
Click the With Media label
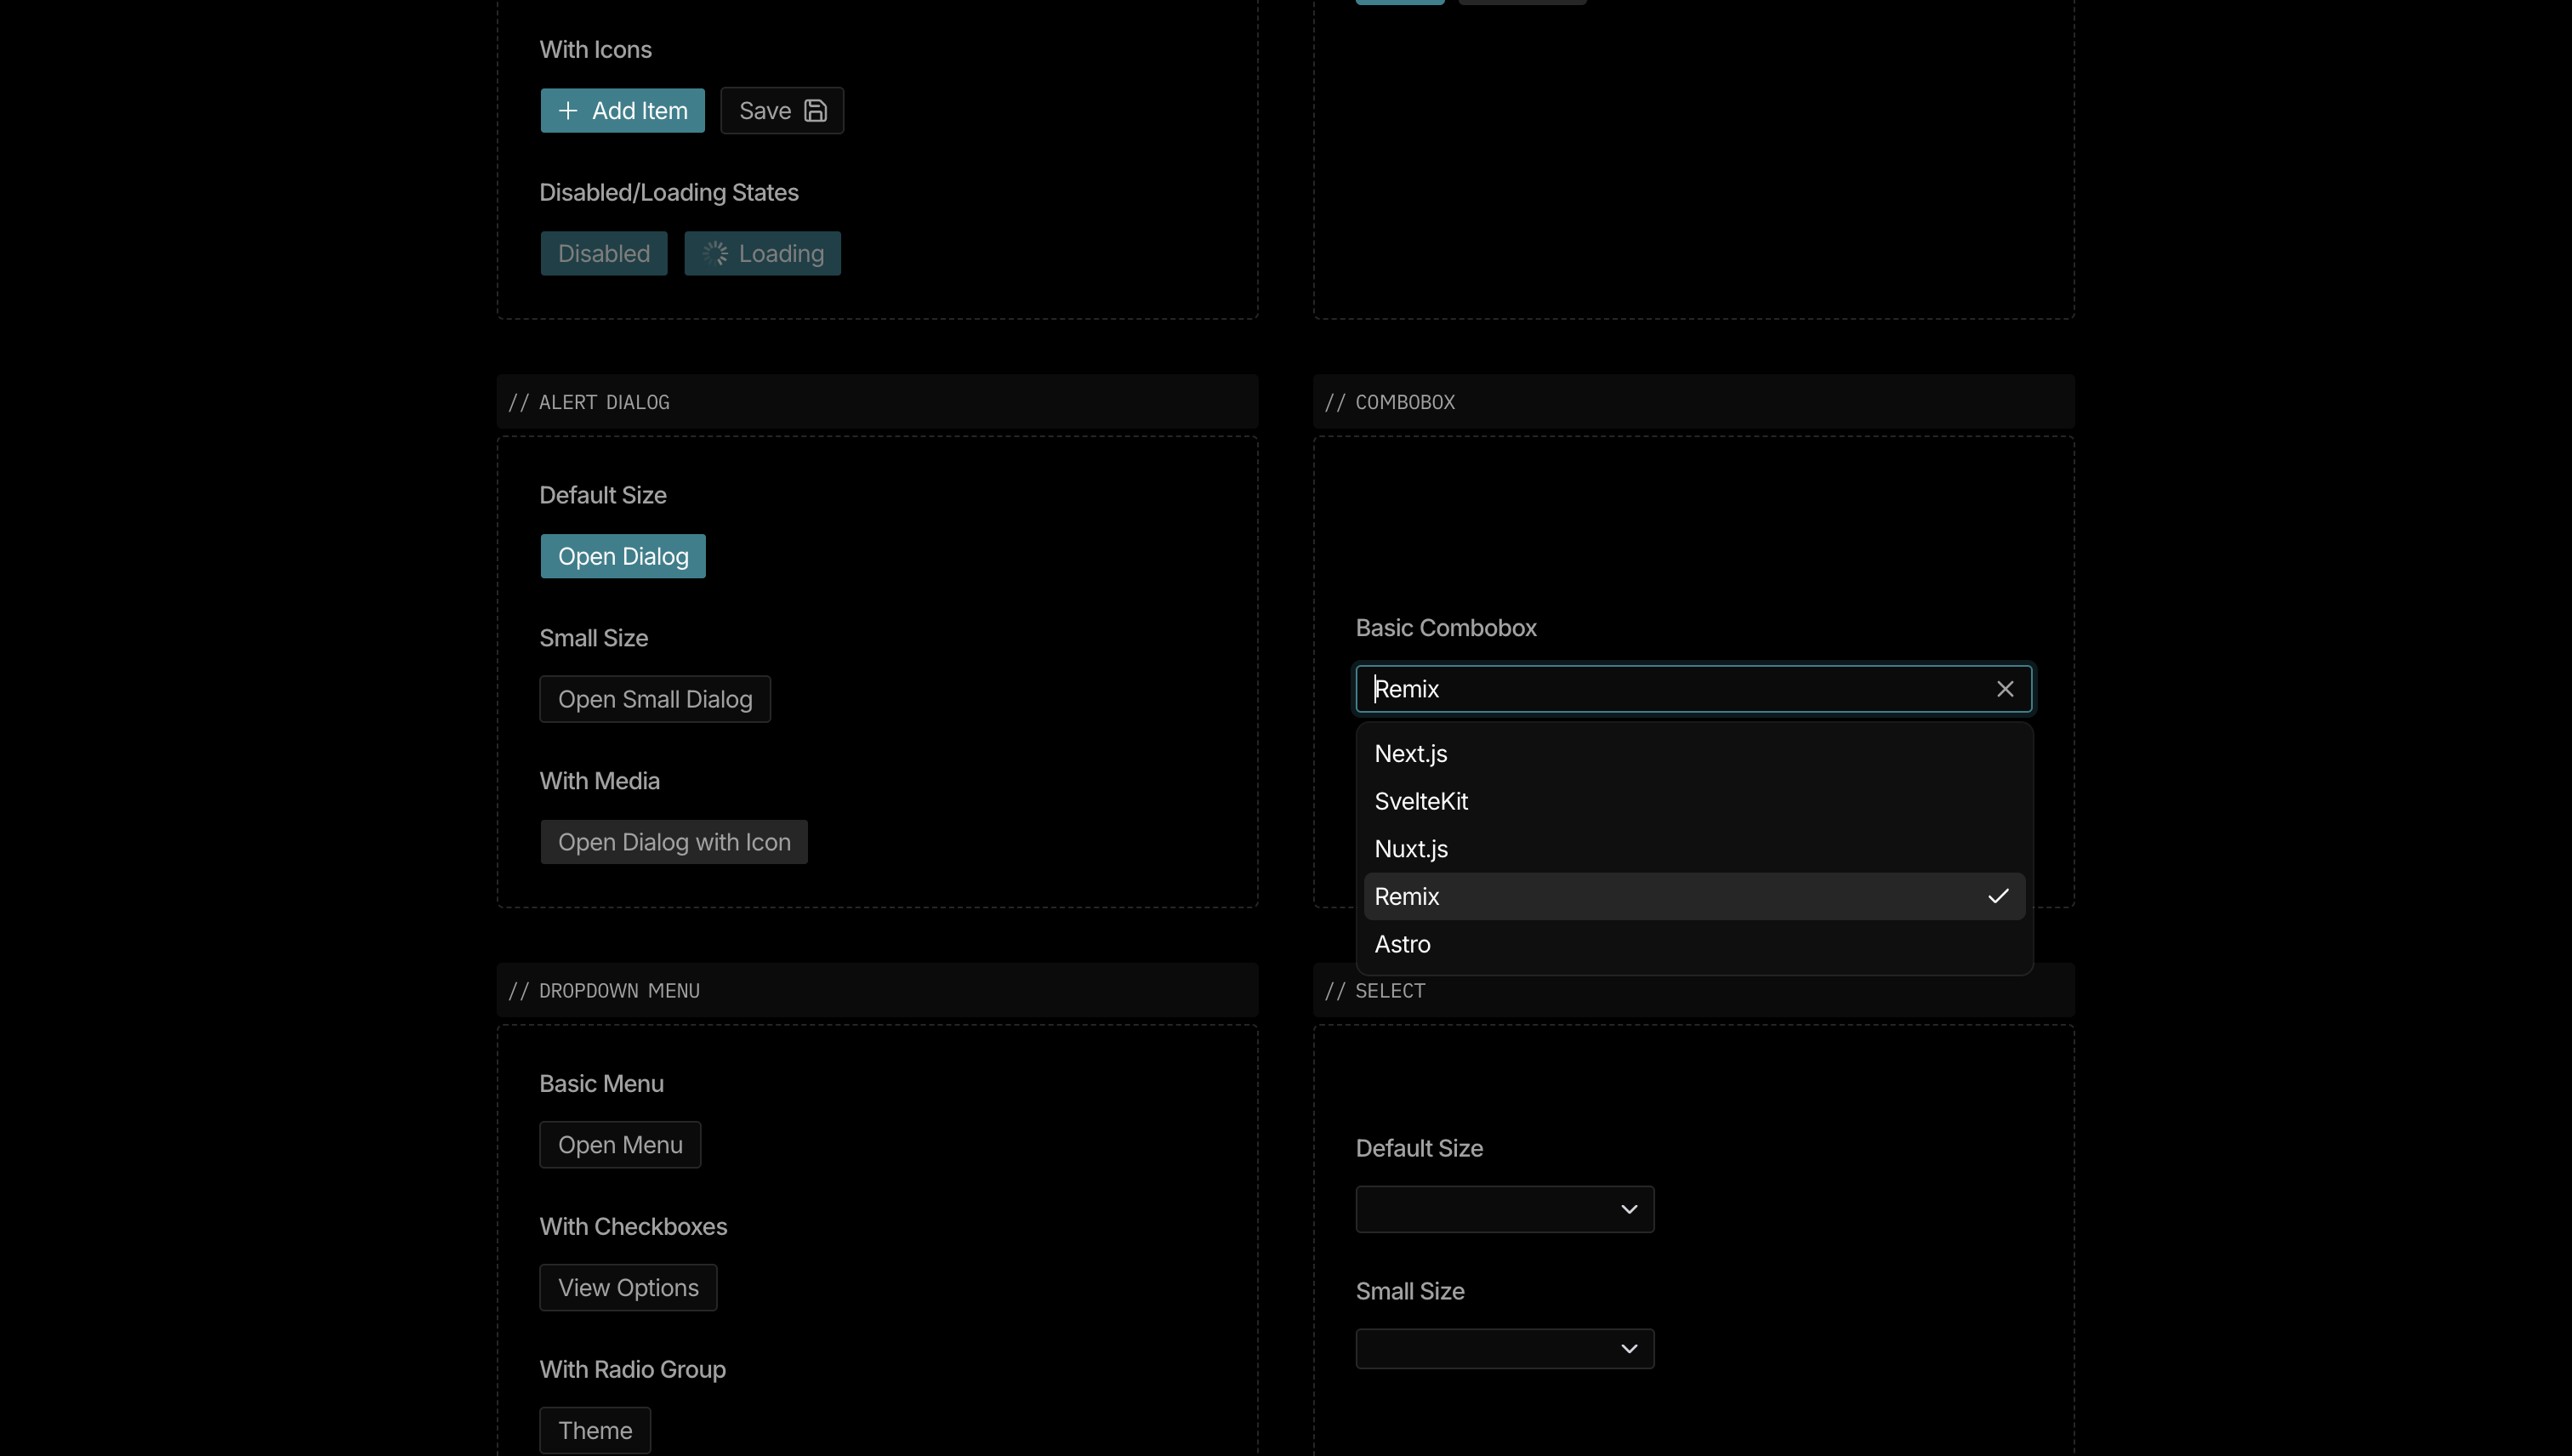[600, 781]
